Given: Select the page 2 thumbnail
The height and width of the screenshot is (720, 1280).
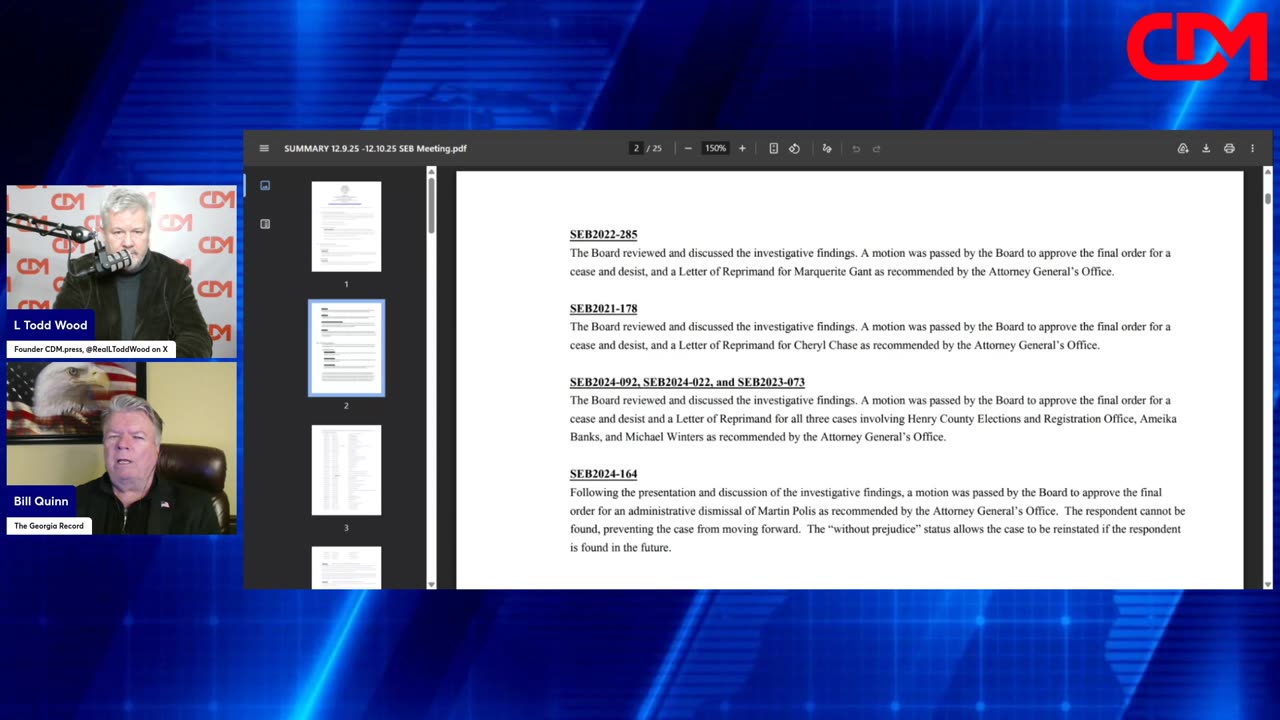Looking at the screenshot, I should point(346,348).
